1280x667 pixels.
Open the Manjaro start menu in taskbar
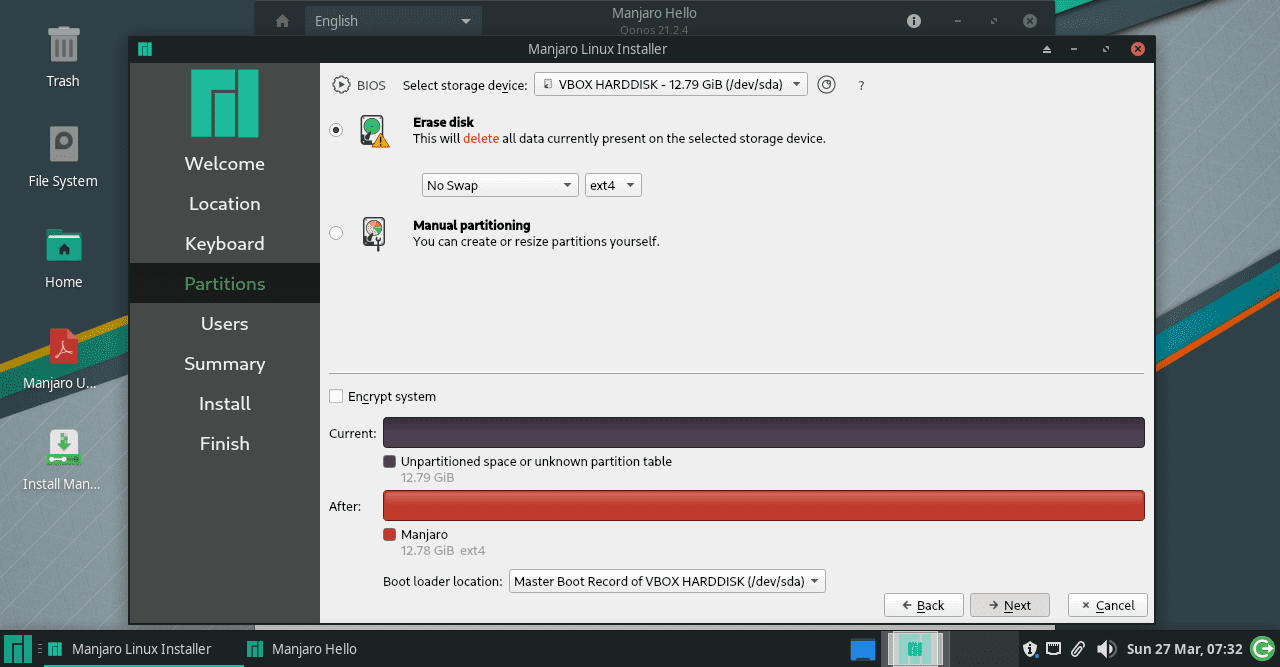(18, 649)
